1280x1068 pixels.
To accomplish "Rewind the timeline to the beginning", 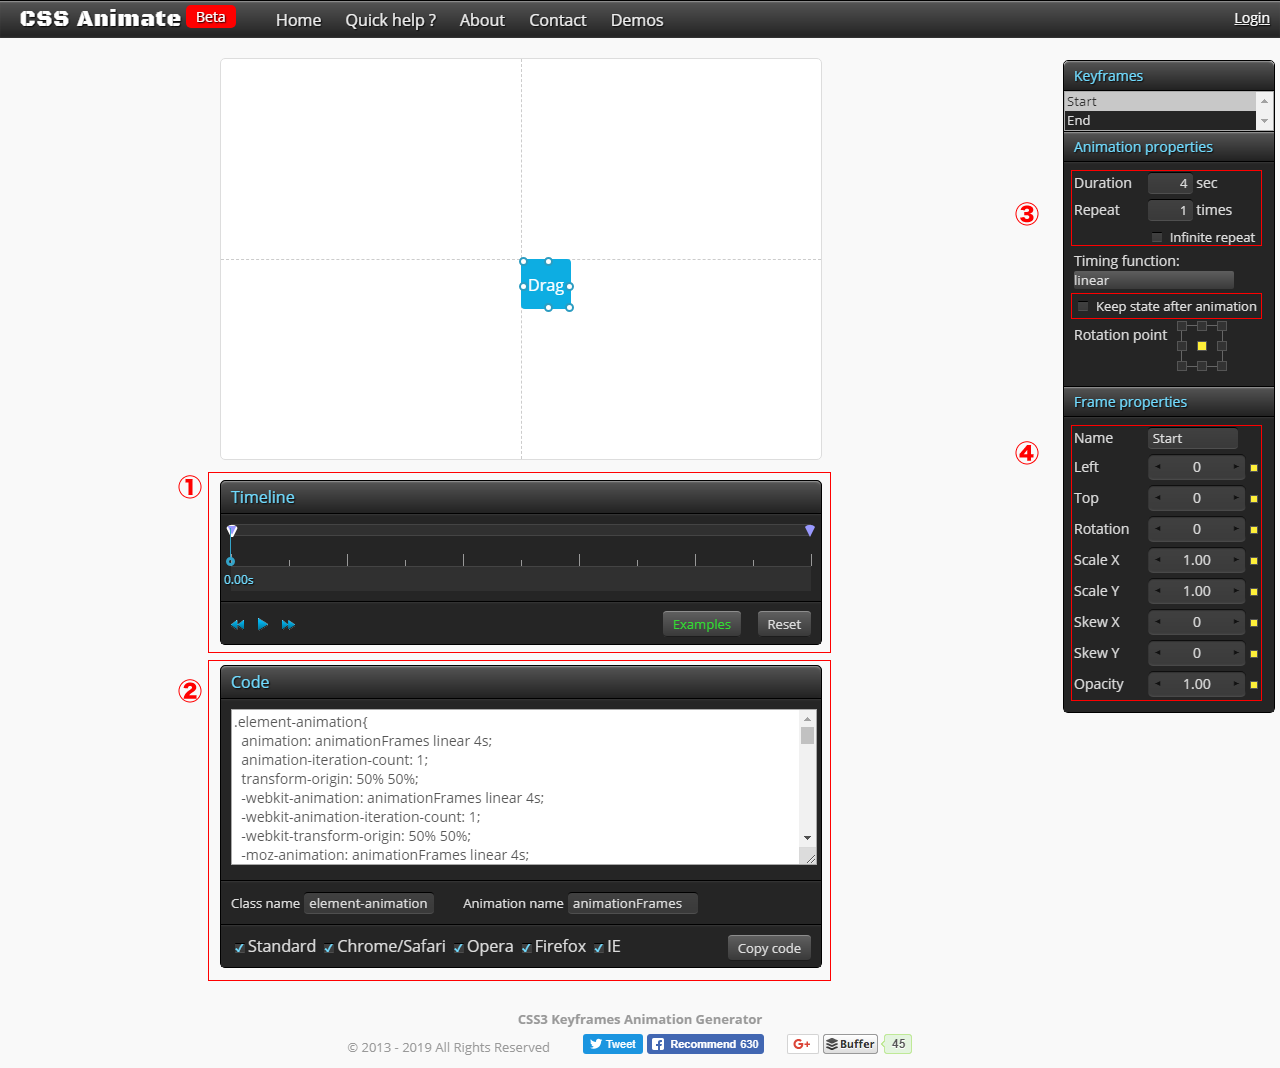I will (x=237, y=623).
